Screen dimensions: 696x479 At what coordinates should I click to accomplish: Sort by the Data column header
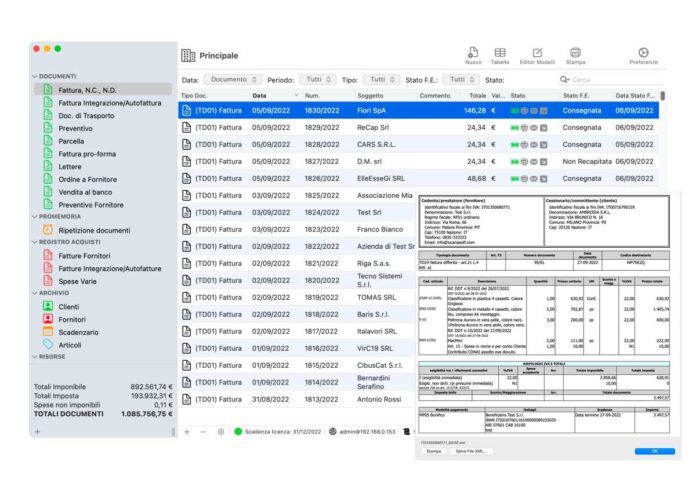pos(275,95)
